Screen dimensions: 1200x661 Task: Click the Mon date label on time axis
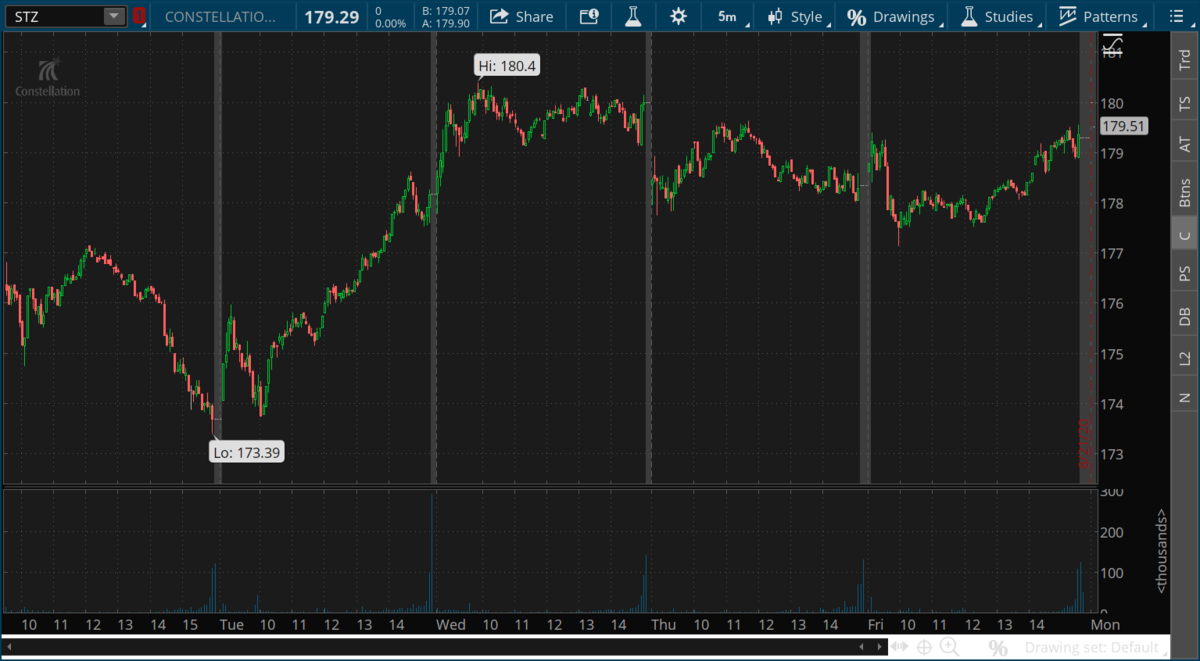click(1104, 625)
